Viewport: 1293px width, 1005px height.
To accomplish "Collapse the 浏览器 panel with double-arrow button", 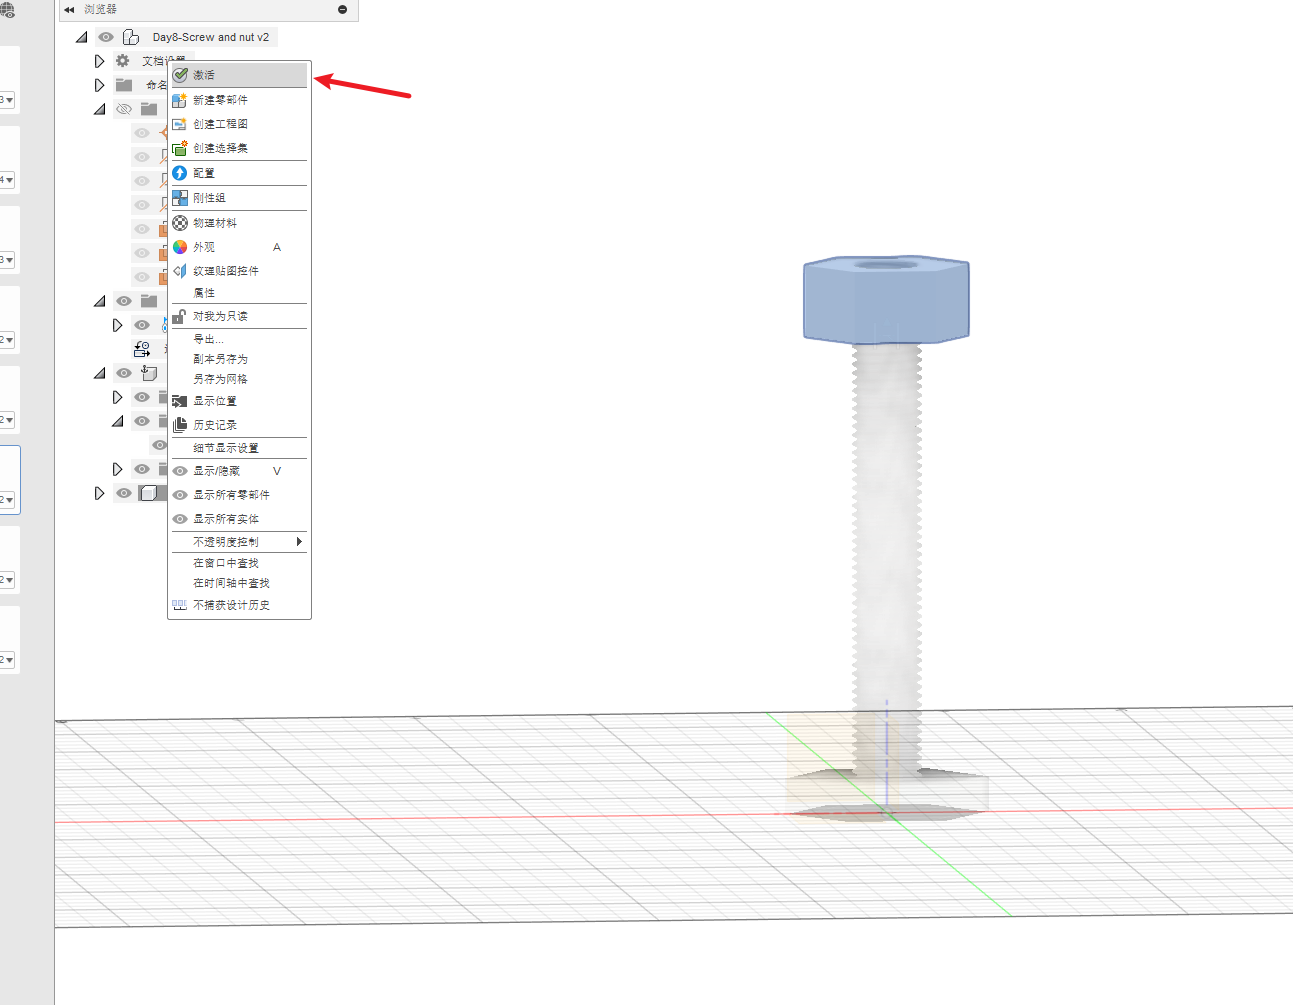I will (x=69, y=9).
